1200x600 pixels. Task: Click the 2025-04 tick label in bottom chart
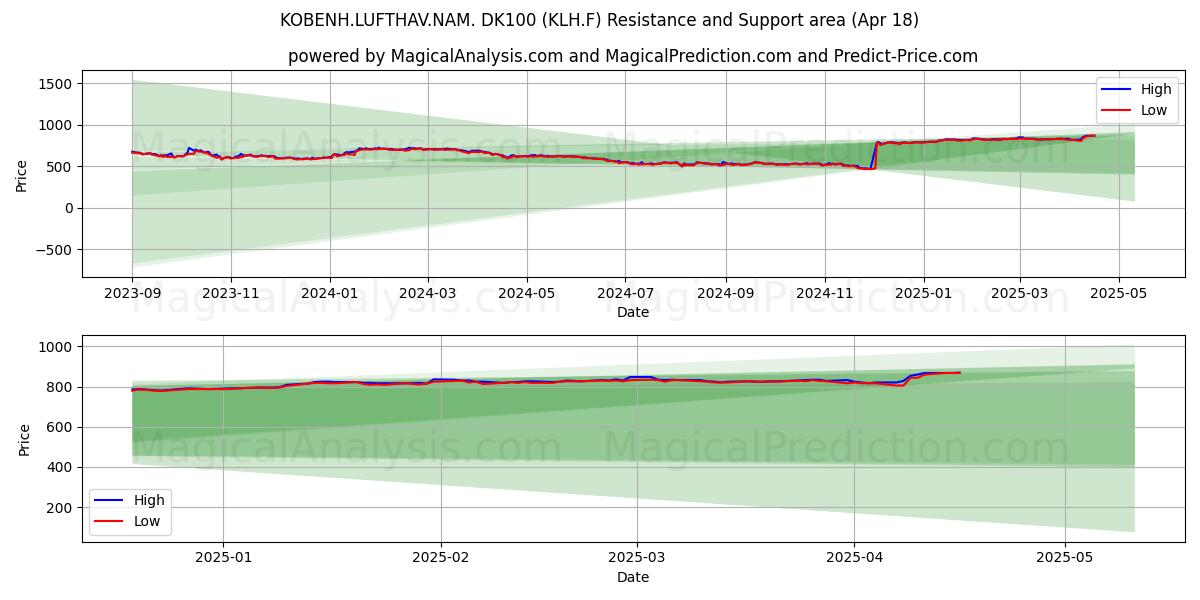(x=854, y=559)
